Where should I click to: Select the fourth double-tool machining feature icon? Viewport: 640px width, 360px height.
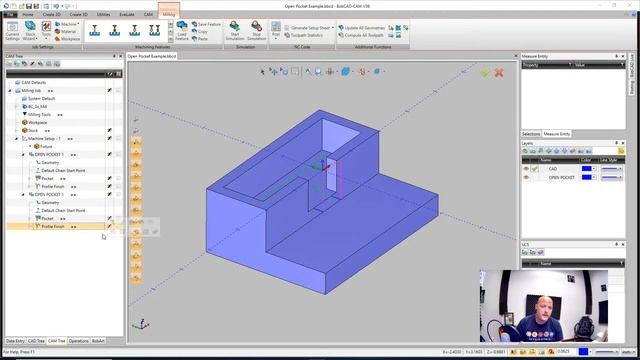click(x=155, y=31)
